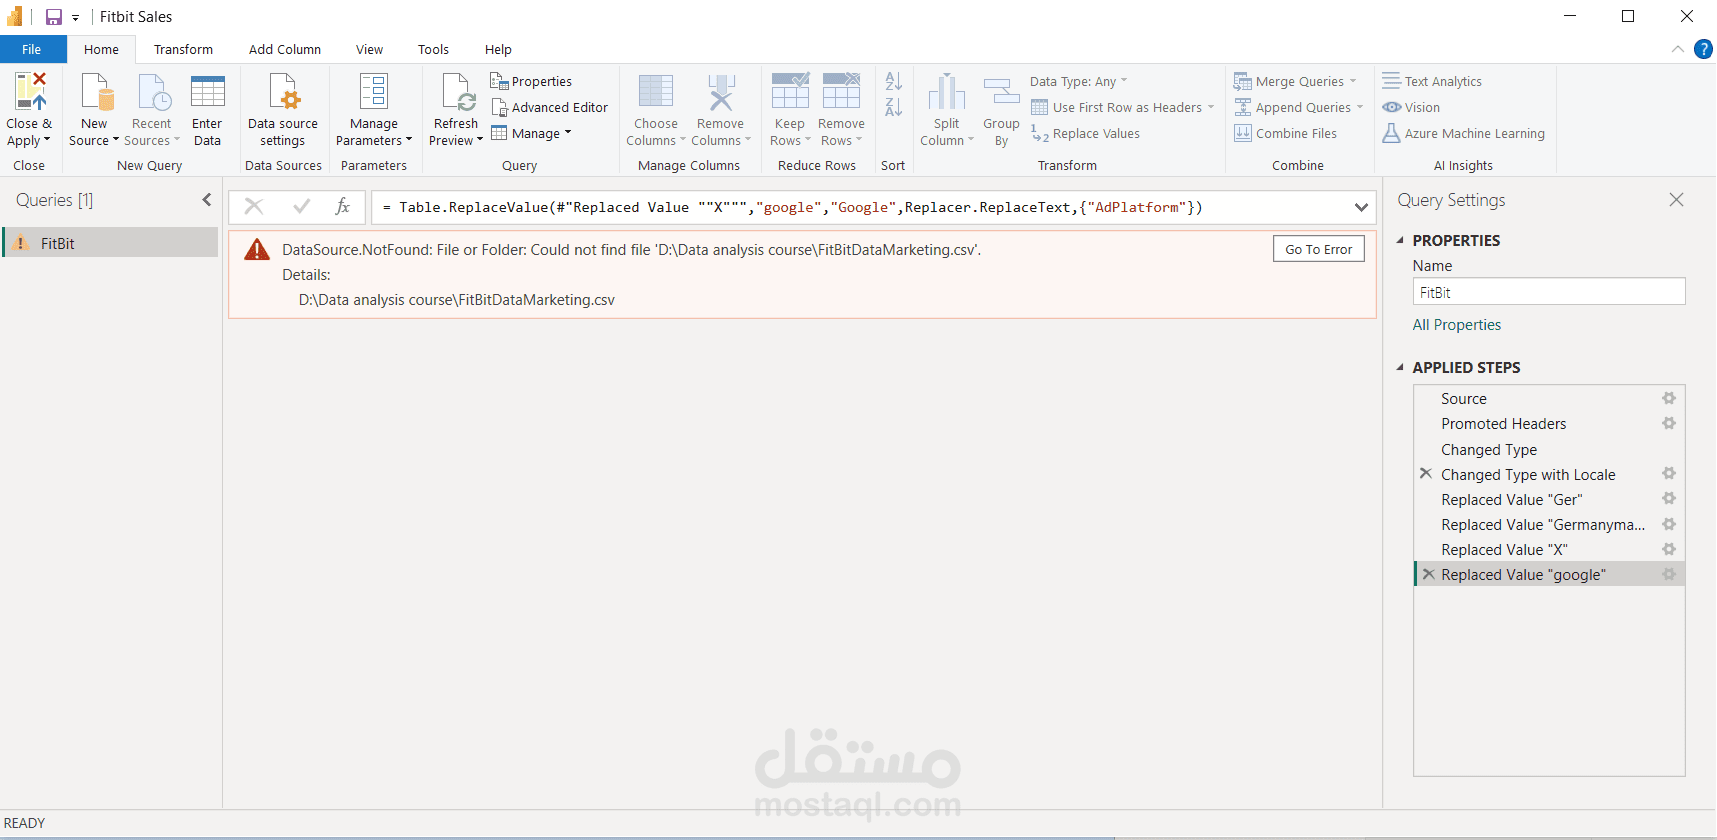Open Enter Data table icon

point(207,91)
